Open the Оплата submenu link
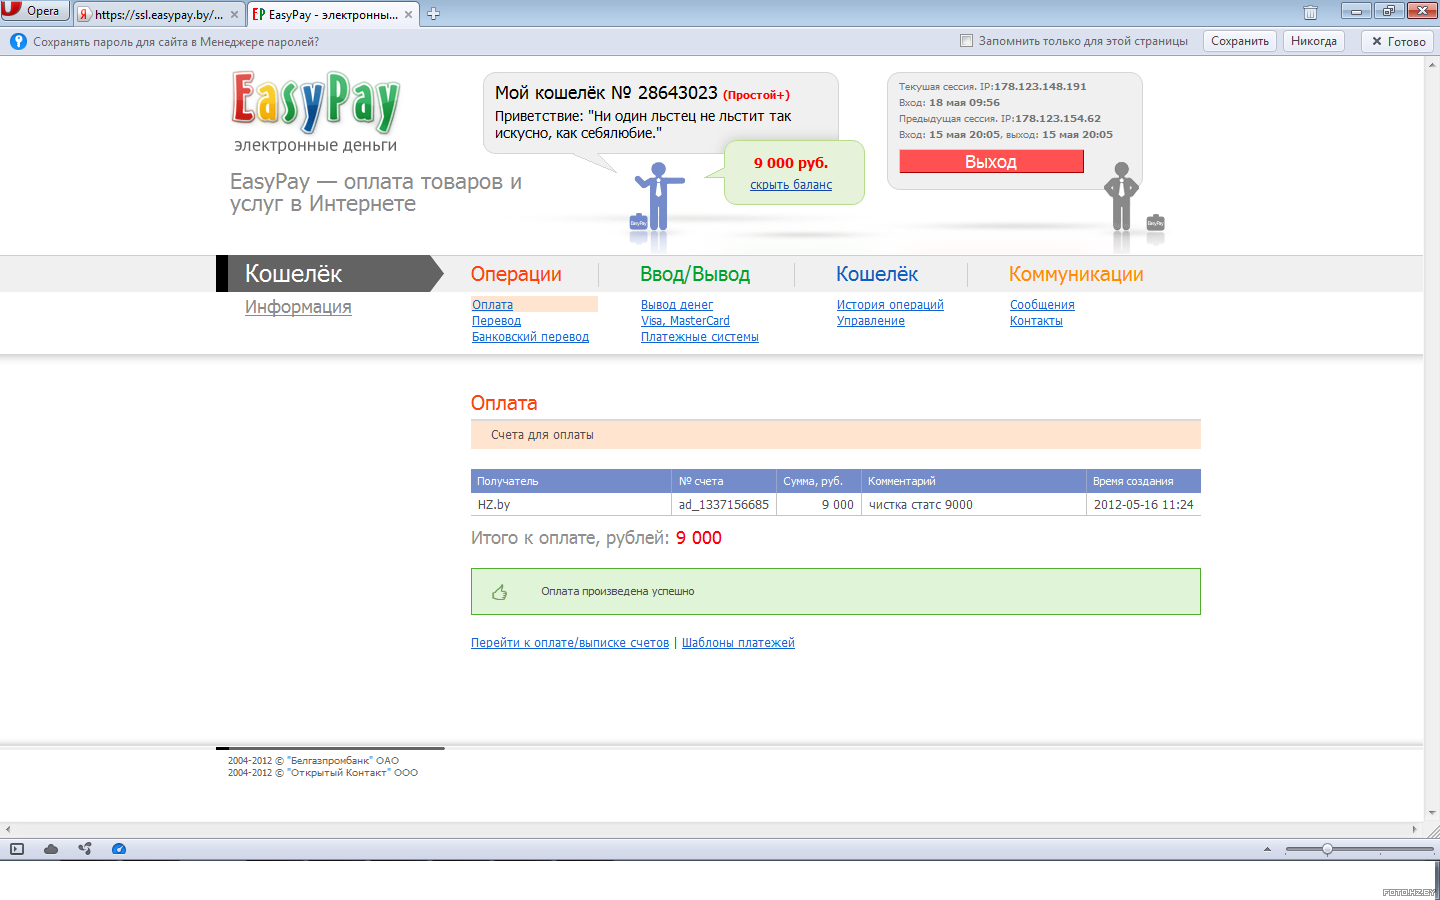This screenshot has width=1440, height=900. (x=492, y=305)
